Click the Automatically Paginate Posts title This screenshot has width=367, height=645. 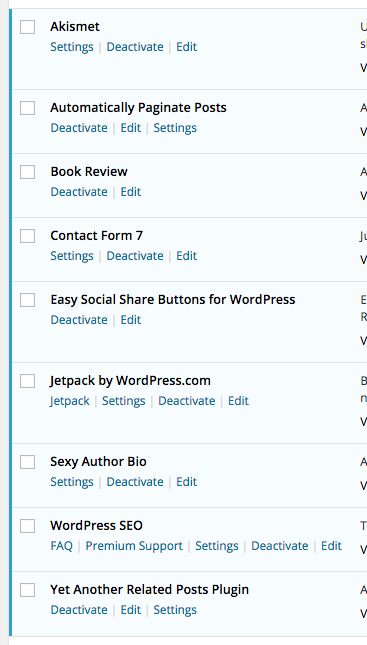[138, 108]
